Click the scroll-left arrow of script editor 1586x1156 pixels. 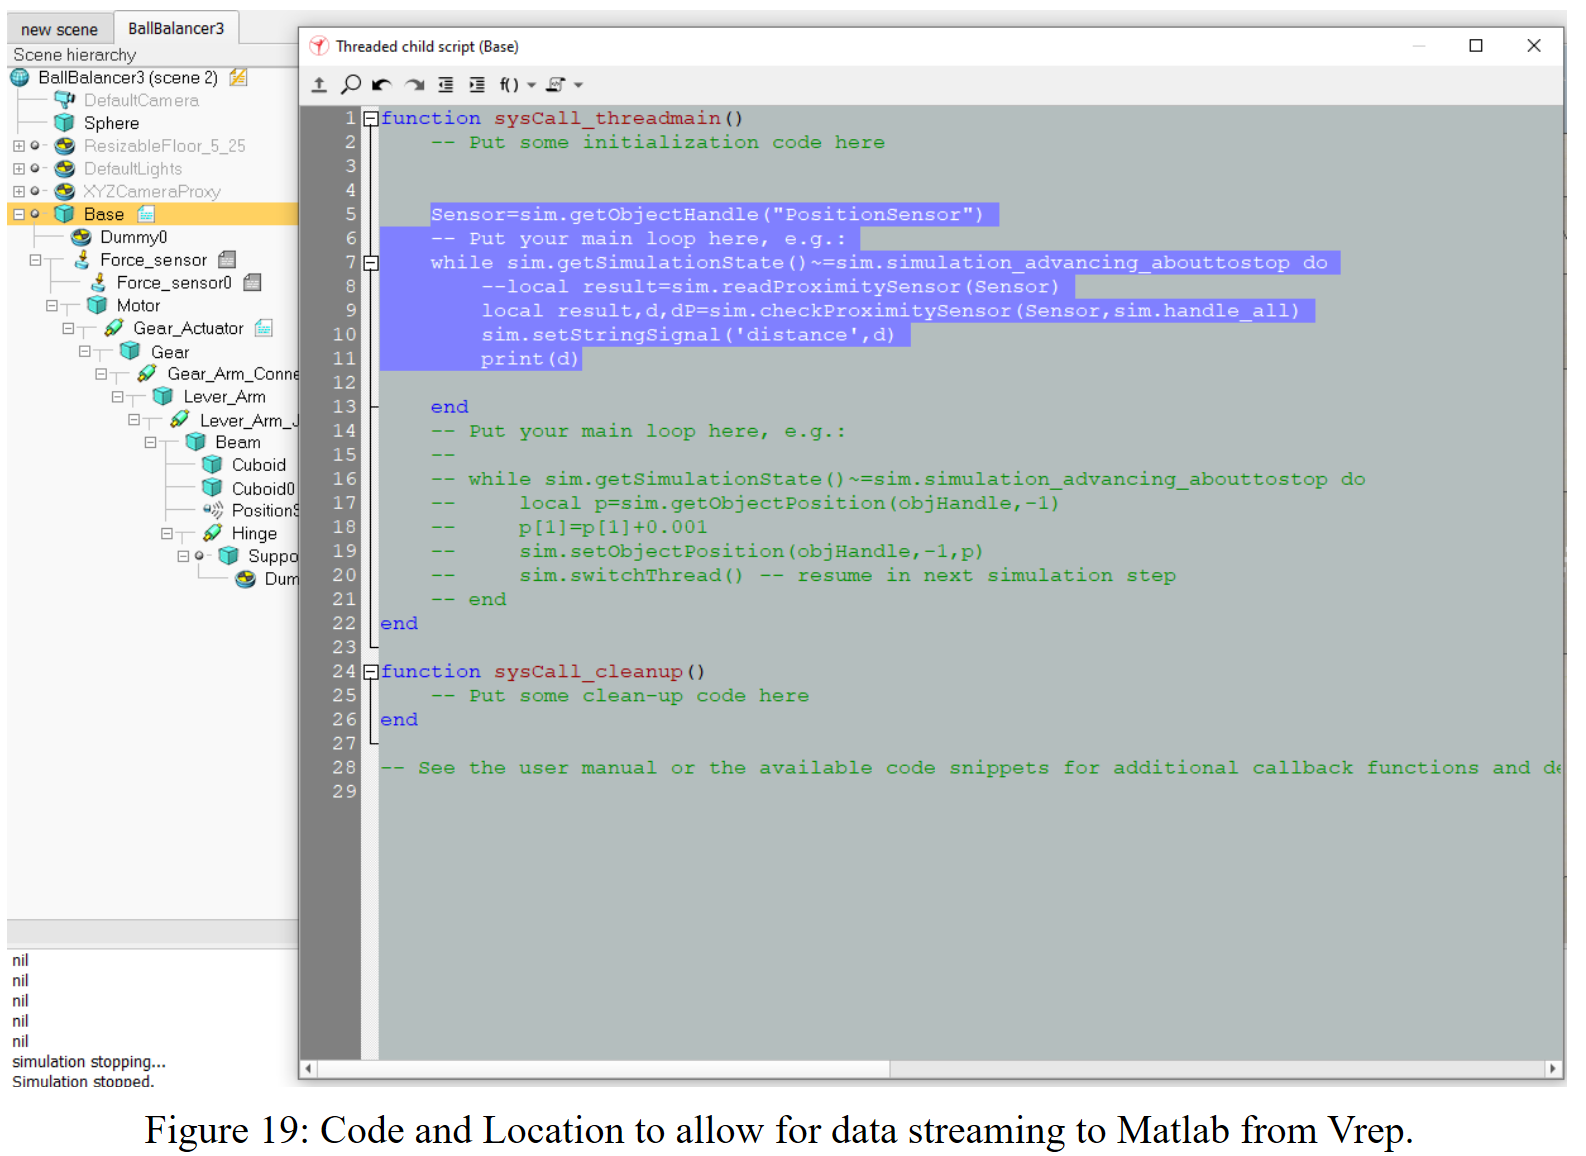pos(308,1069)
